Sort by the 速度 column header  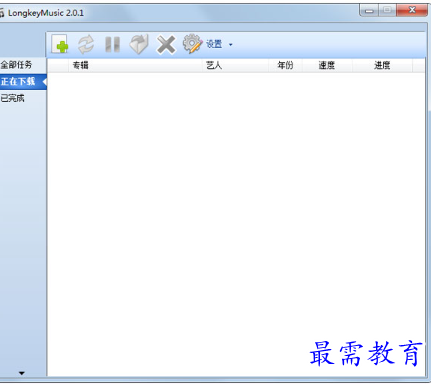click(x=327, y=65)
